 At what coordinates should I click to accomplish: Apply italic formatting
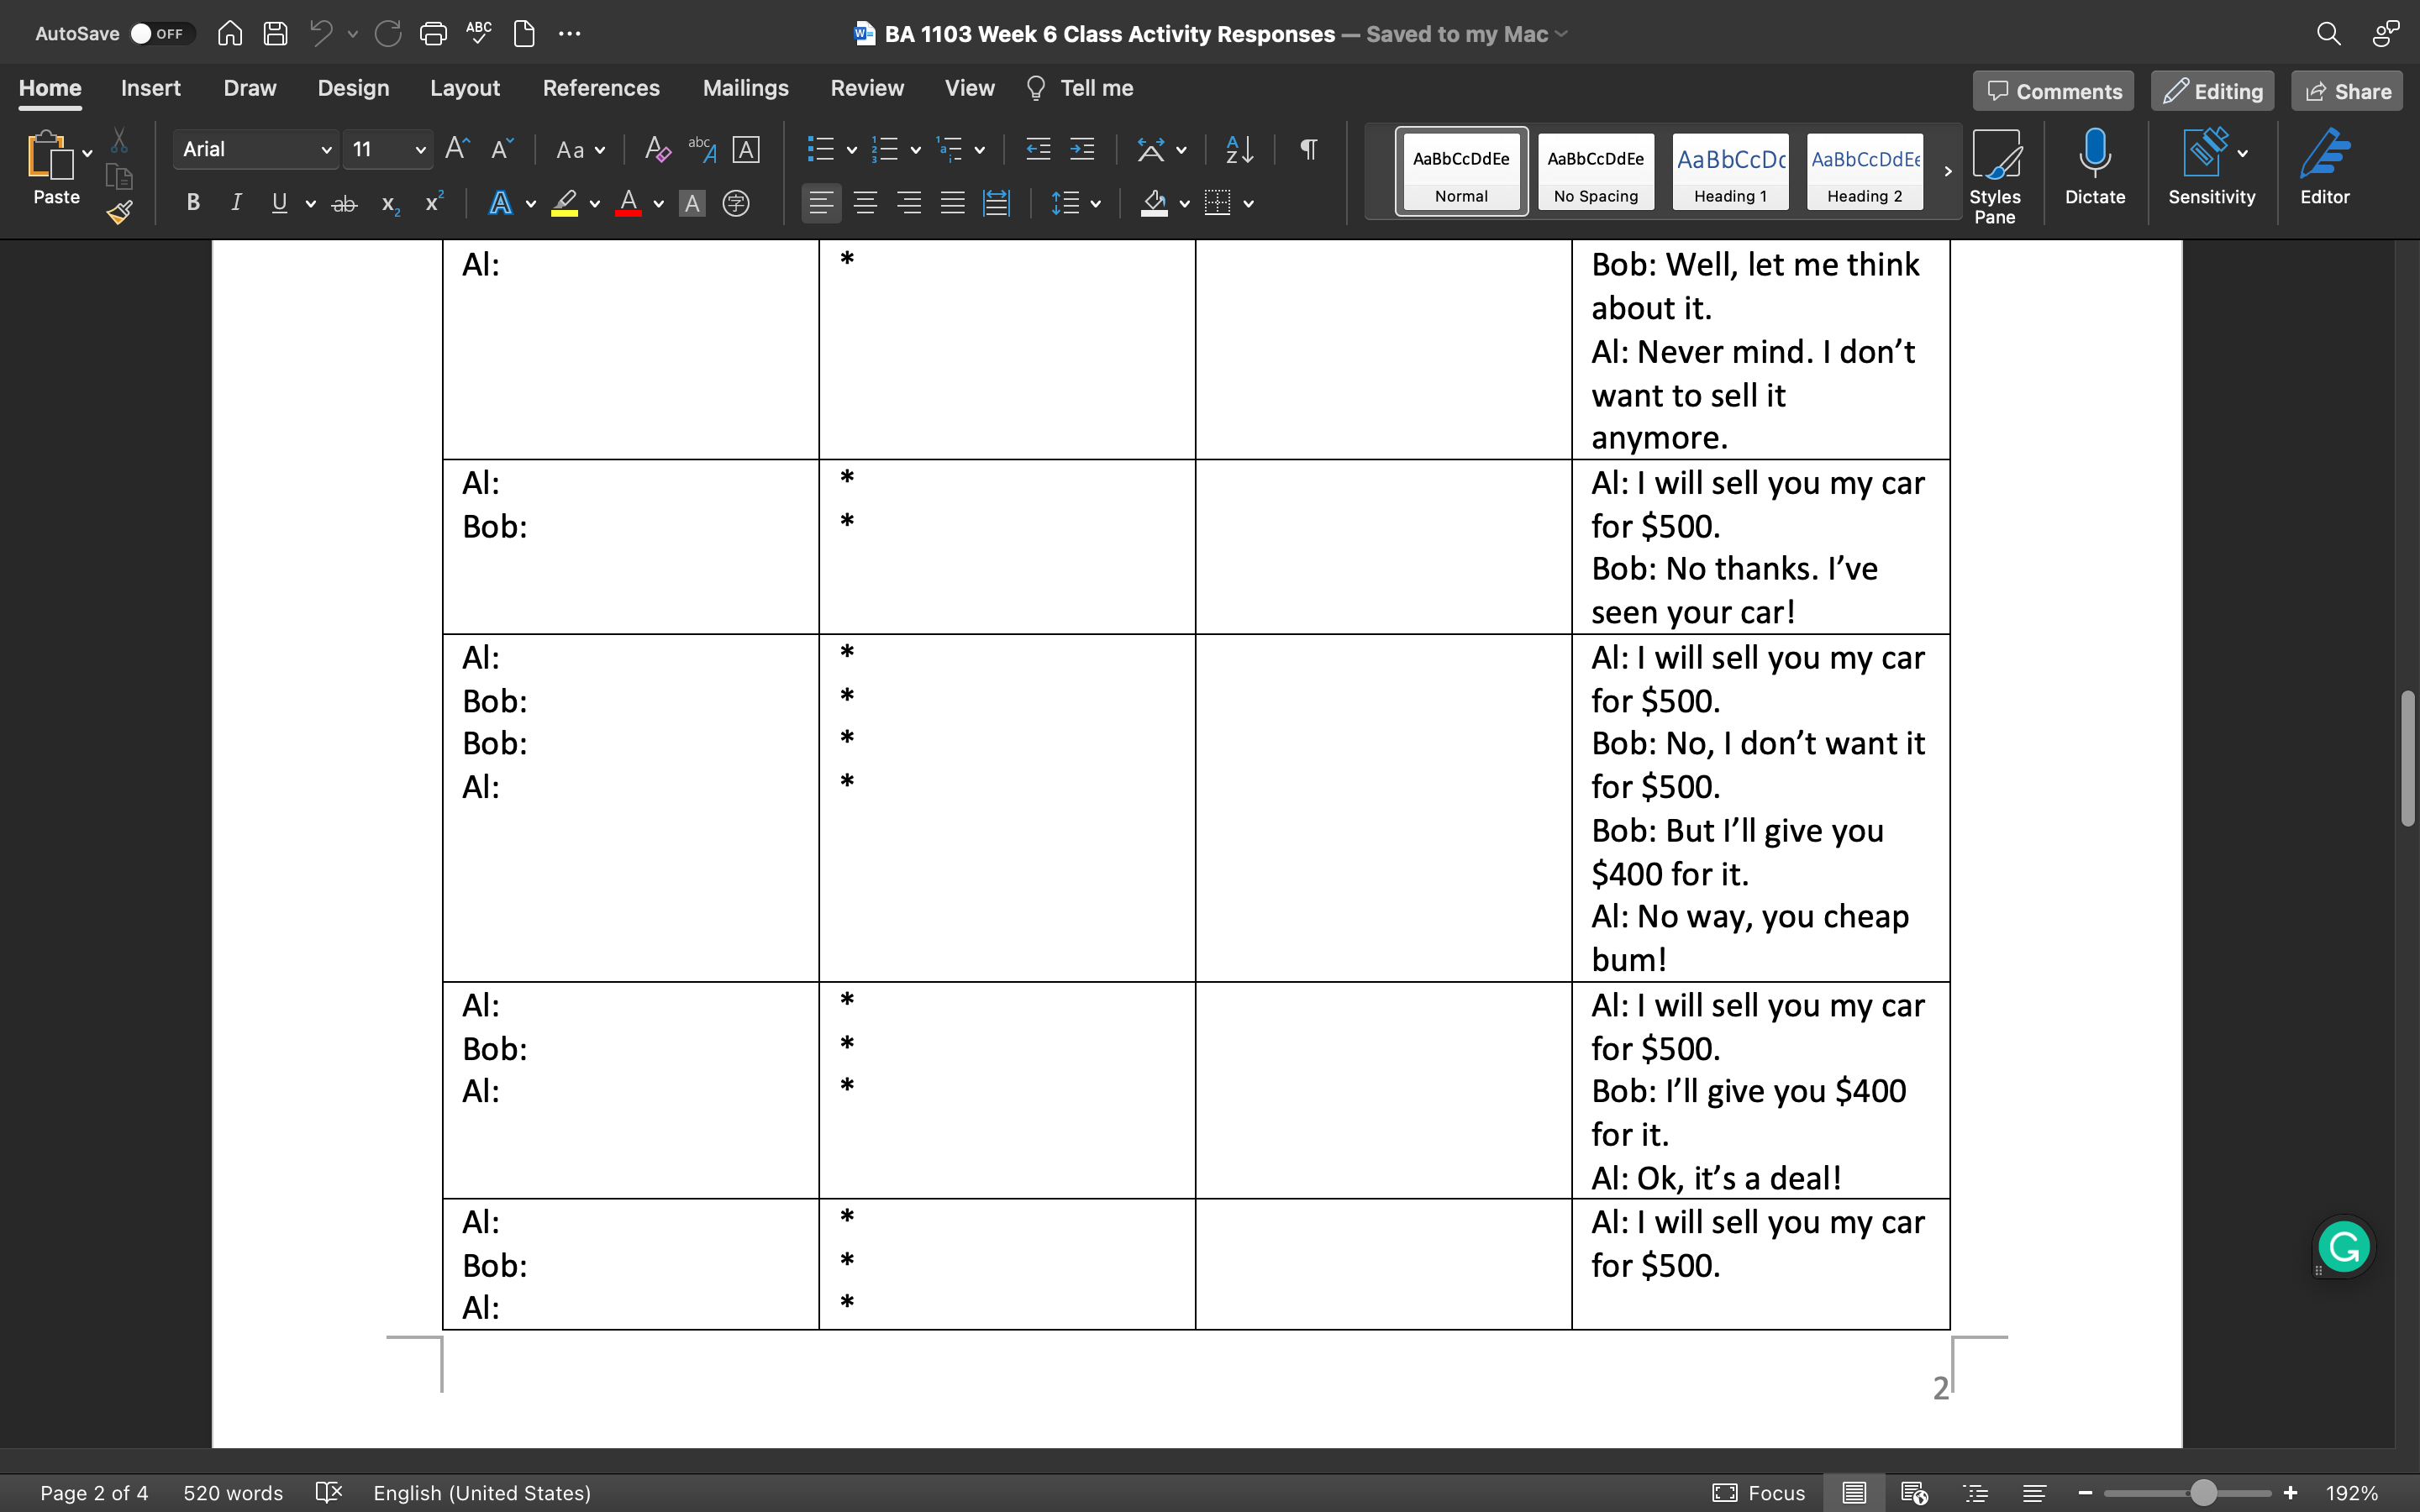[x=236, y=203]
